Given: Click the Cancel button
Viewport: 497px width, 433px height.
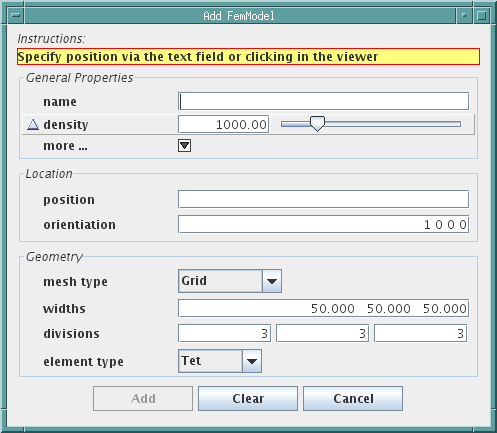Looking at the screenshot, I should [x=353, y=398].
